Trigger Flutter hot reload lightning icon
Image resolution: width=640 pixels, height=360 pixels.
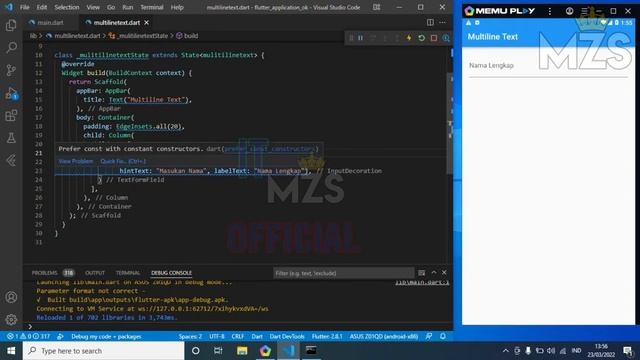pyautogui.click(x=409, y=38)
